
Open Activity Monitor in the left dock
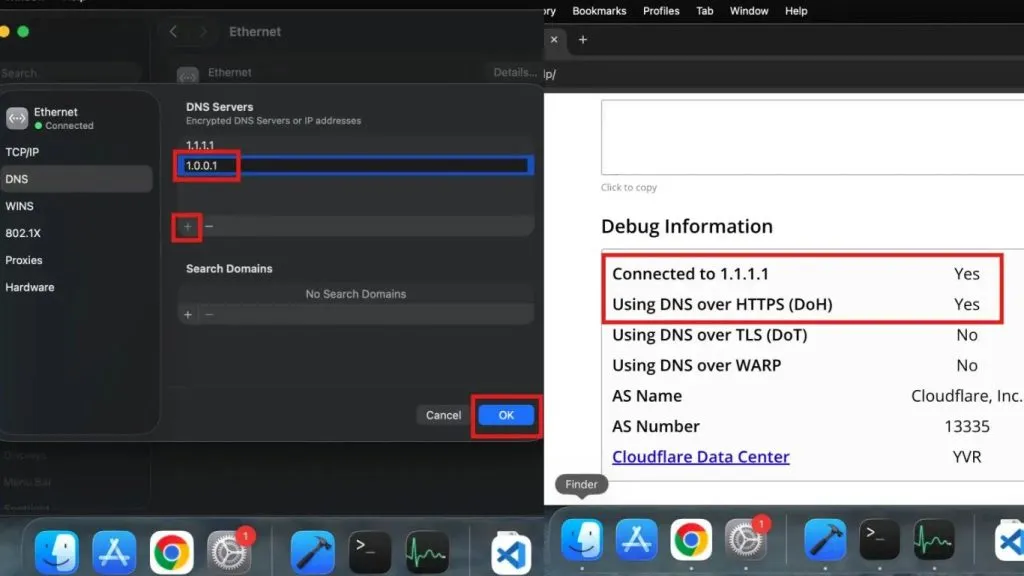(427, 552)
